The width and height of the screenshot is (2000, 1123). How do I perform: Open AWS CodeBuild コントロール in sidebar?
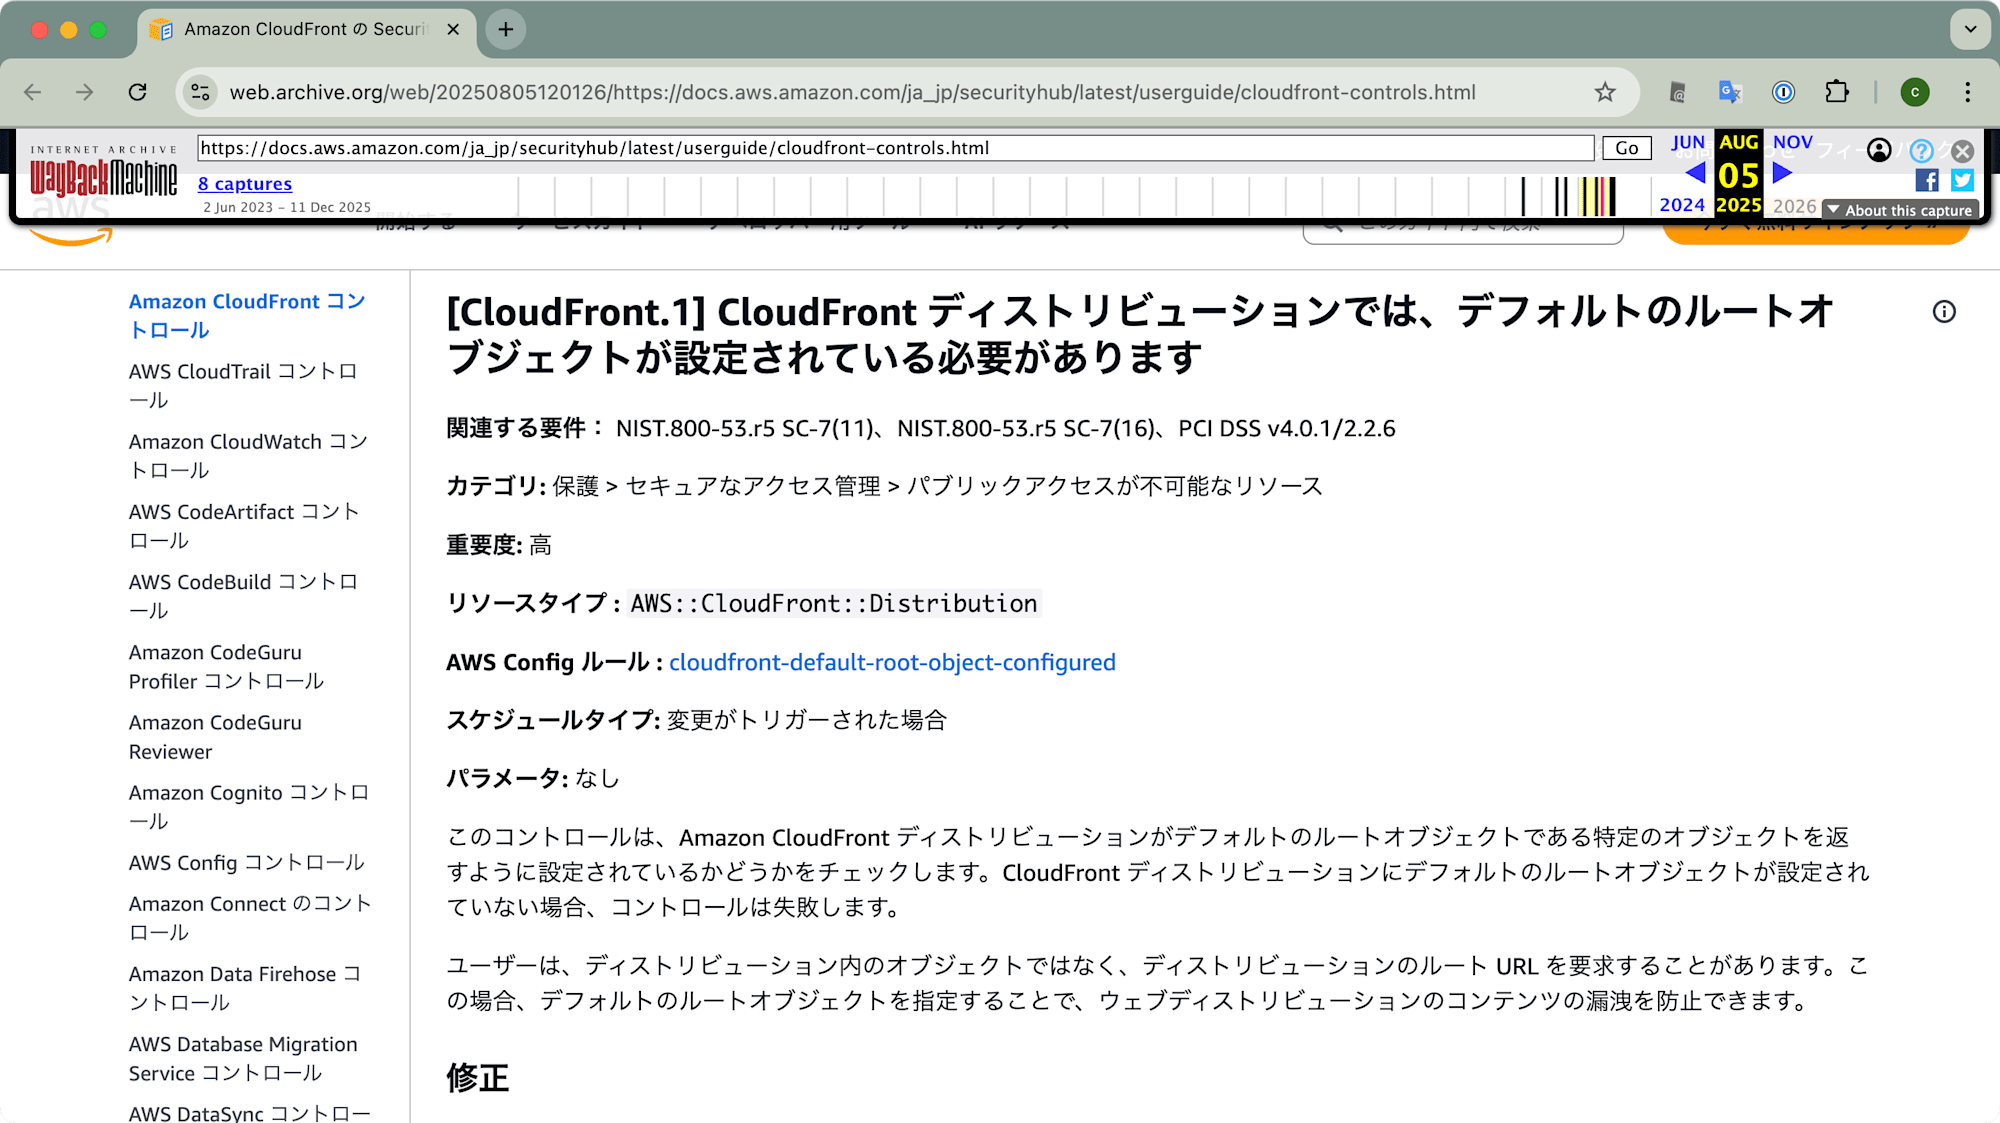[243, 596]
